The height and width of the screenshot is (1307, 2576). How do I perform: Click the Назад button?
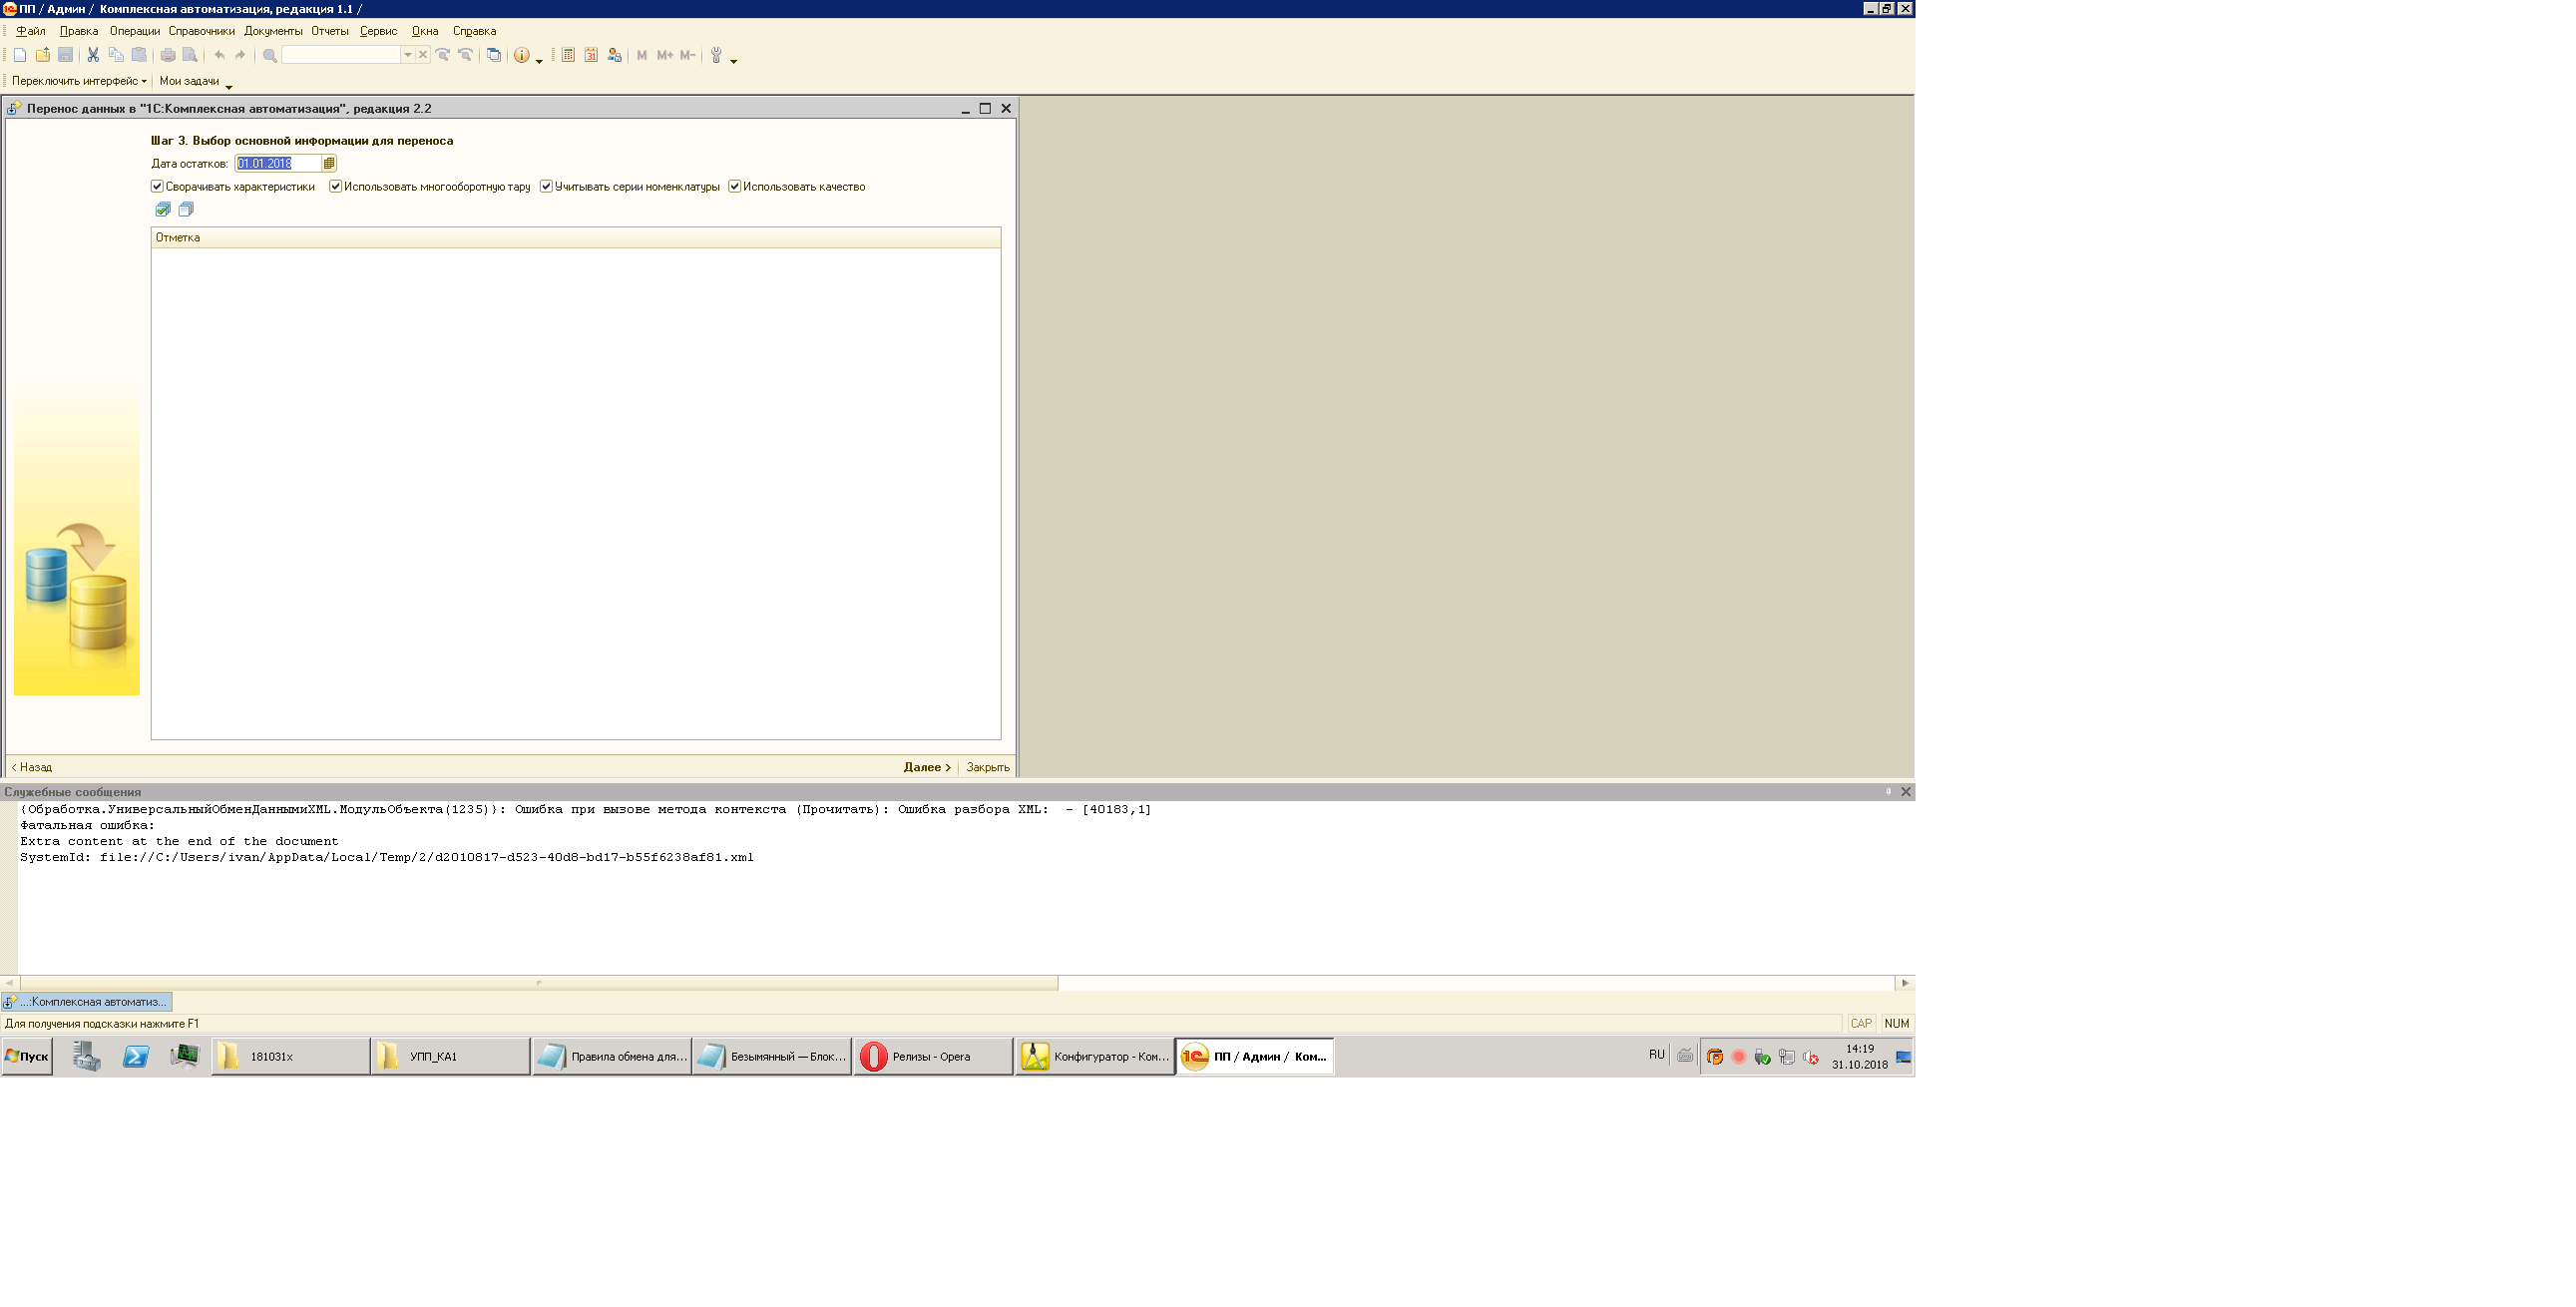click(x=32, y=767)
